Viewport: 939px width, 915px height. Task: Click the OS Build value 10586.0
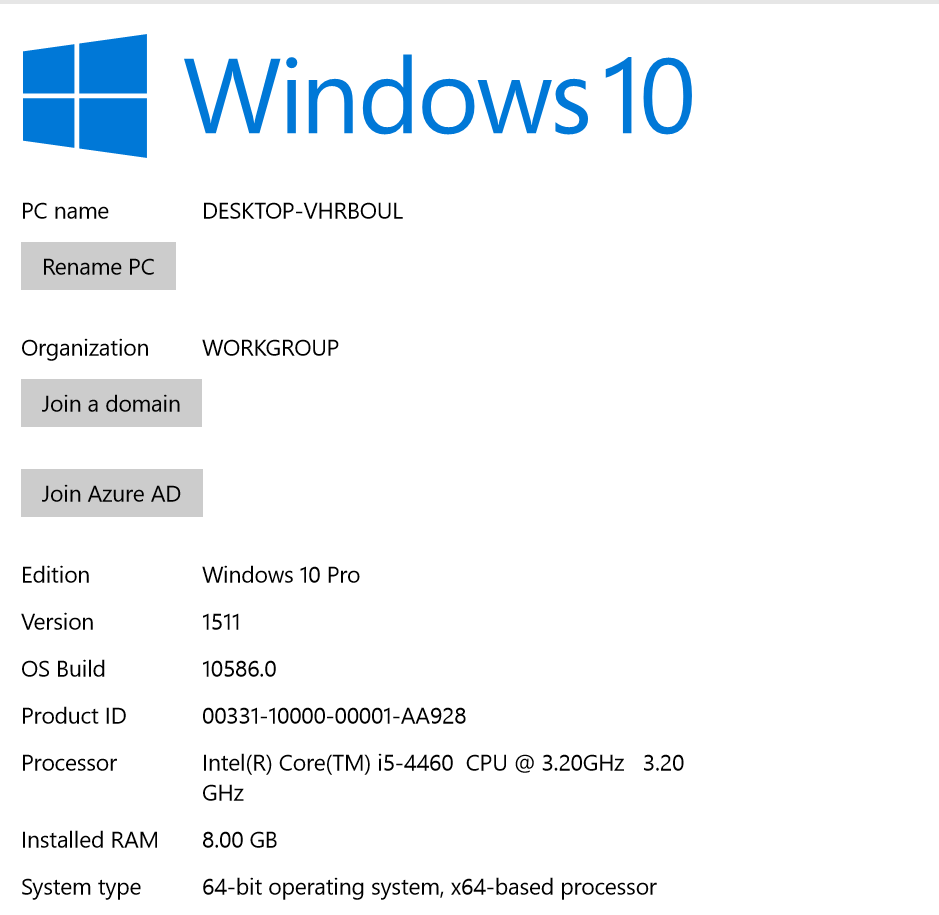pyautogui.click(x=240, y=669)
